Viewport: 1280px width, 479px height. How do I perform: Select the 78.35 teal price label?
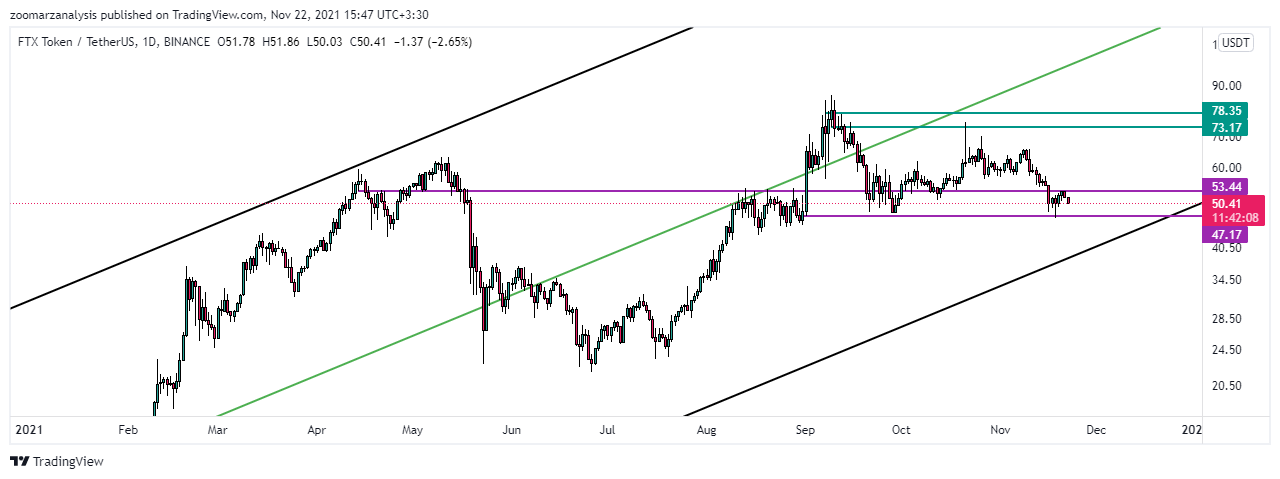pyautogui.click(x=1226, y=112)
